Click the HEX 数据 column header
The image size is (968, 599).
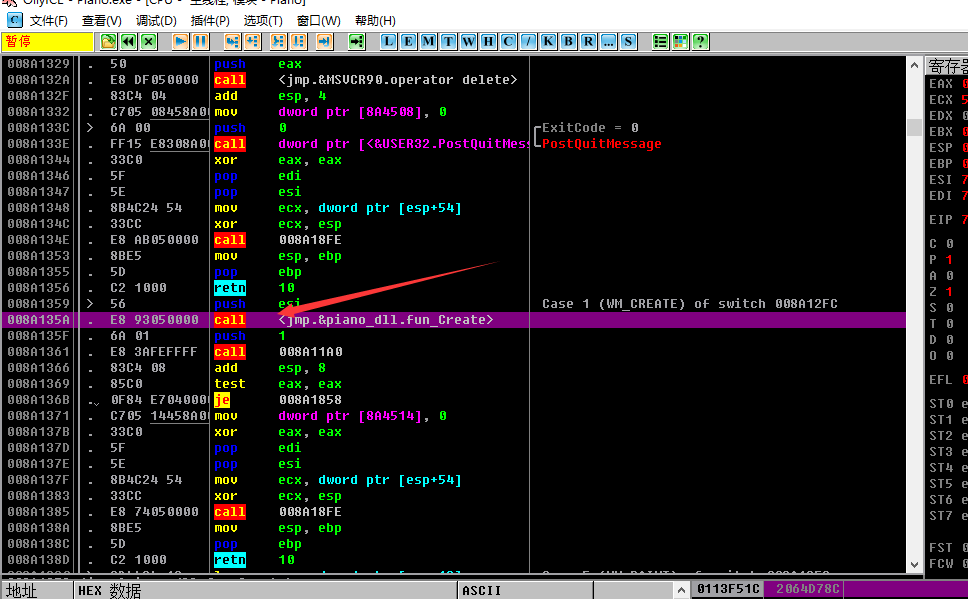coord(266,590)
